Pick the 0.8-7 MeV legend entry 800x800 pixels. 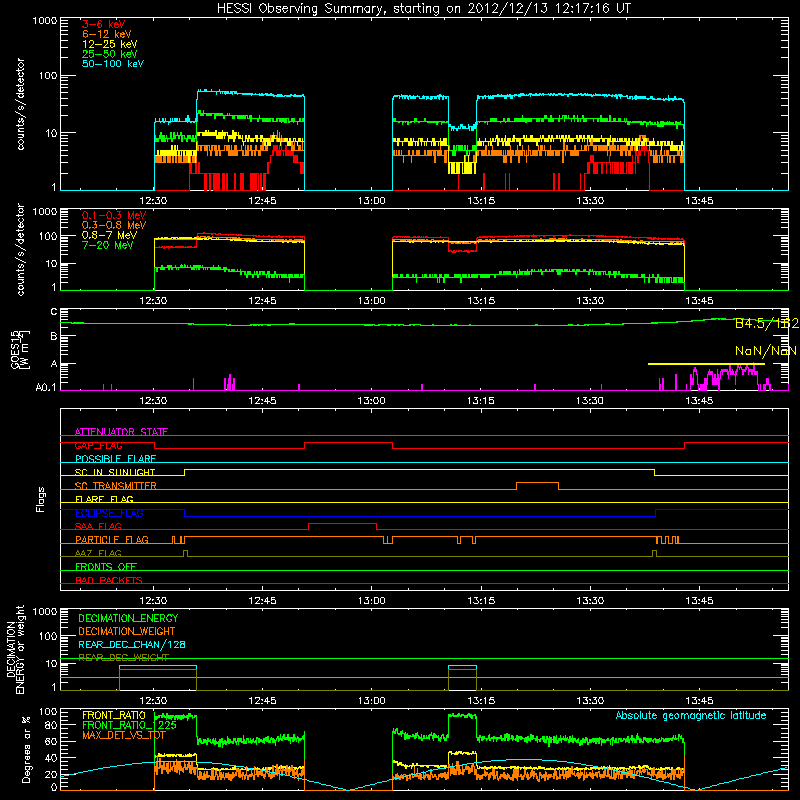[x=109, y=236]
